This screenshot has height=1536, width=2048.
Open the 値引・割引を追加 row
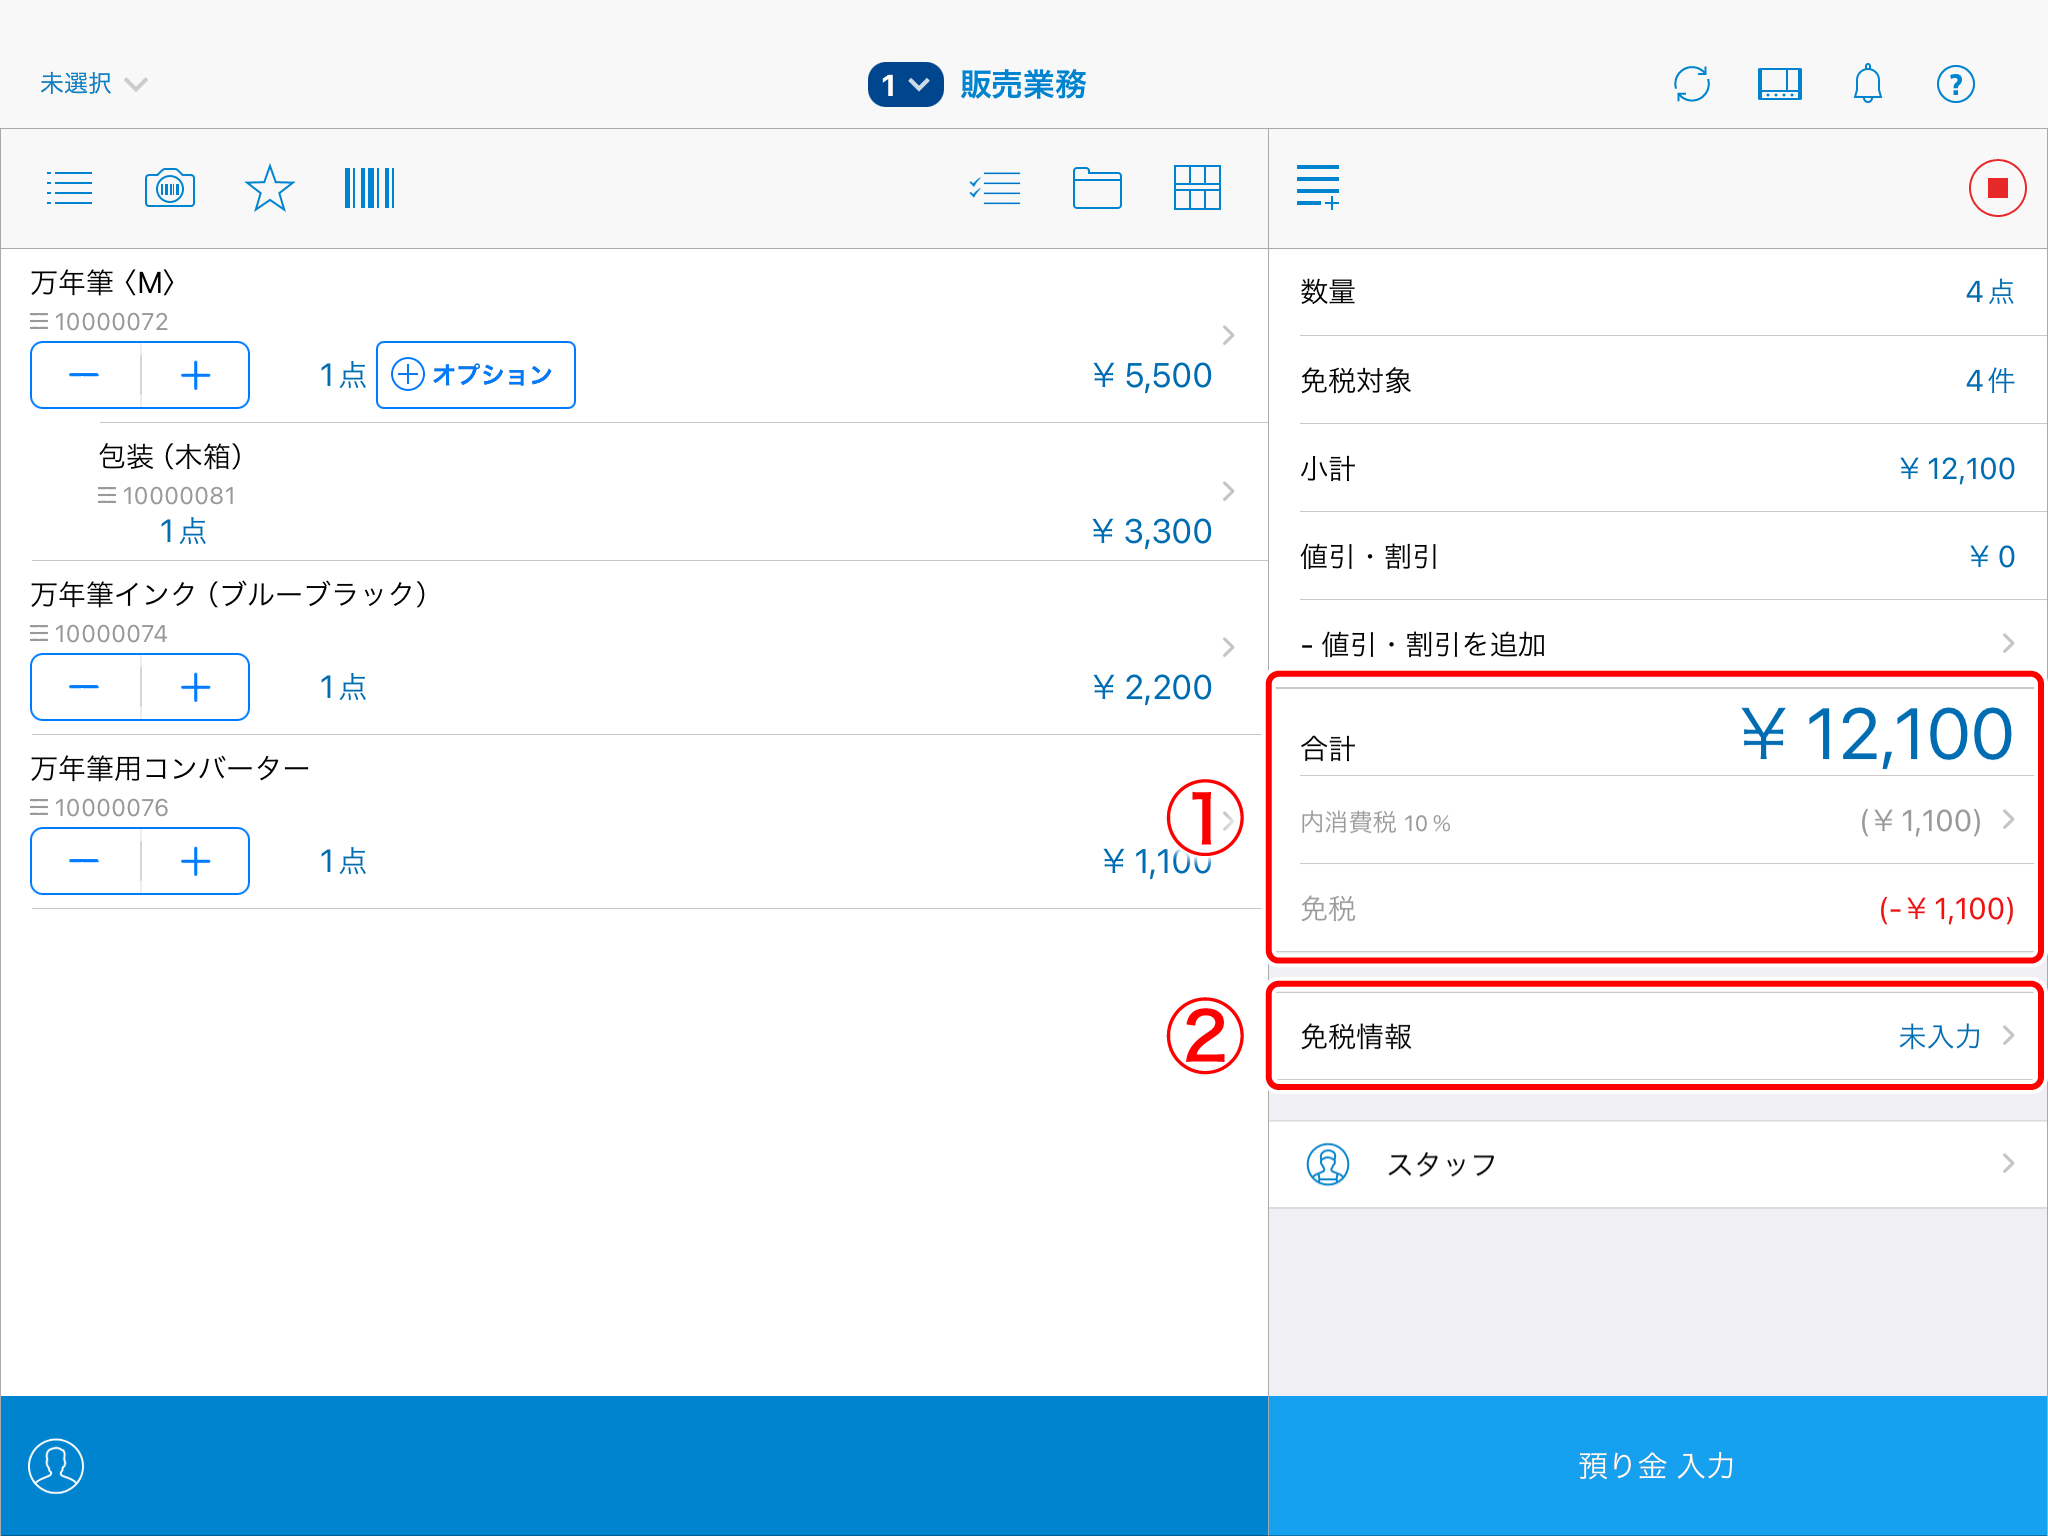[x=1657, y=644]
